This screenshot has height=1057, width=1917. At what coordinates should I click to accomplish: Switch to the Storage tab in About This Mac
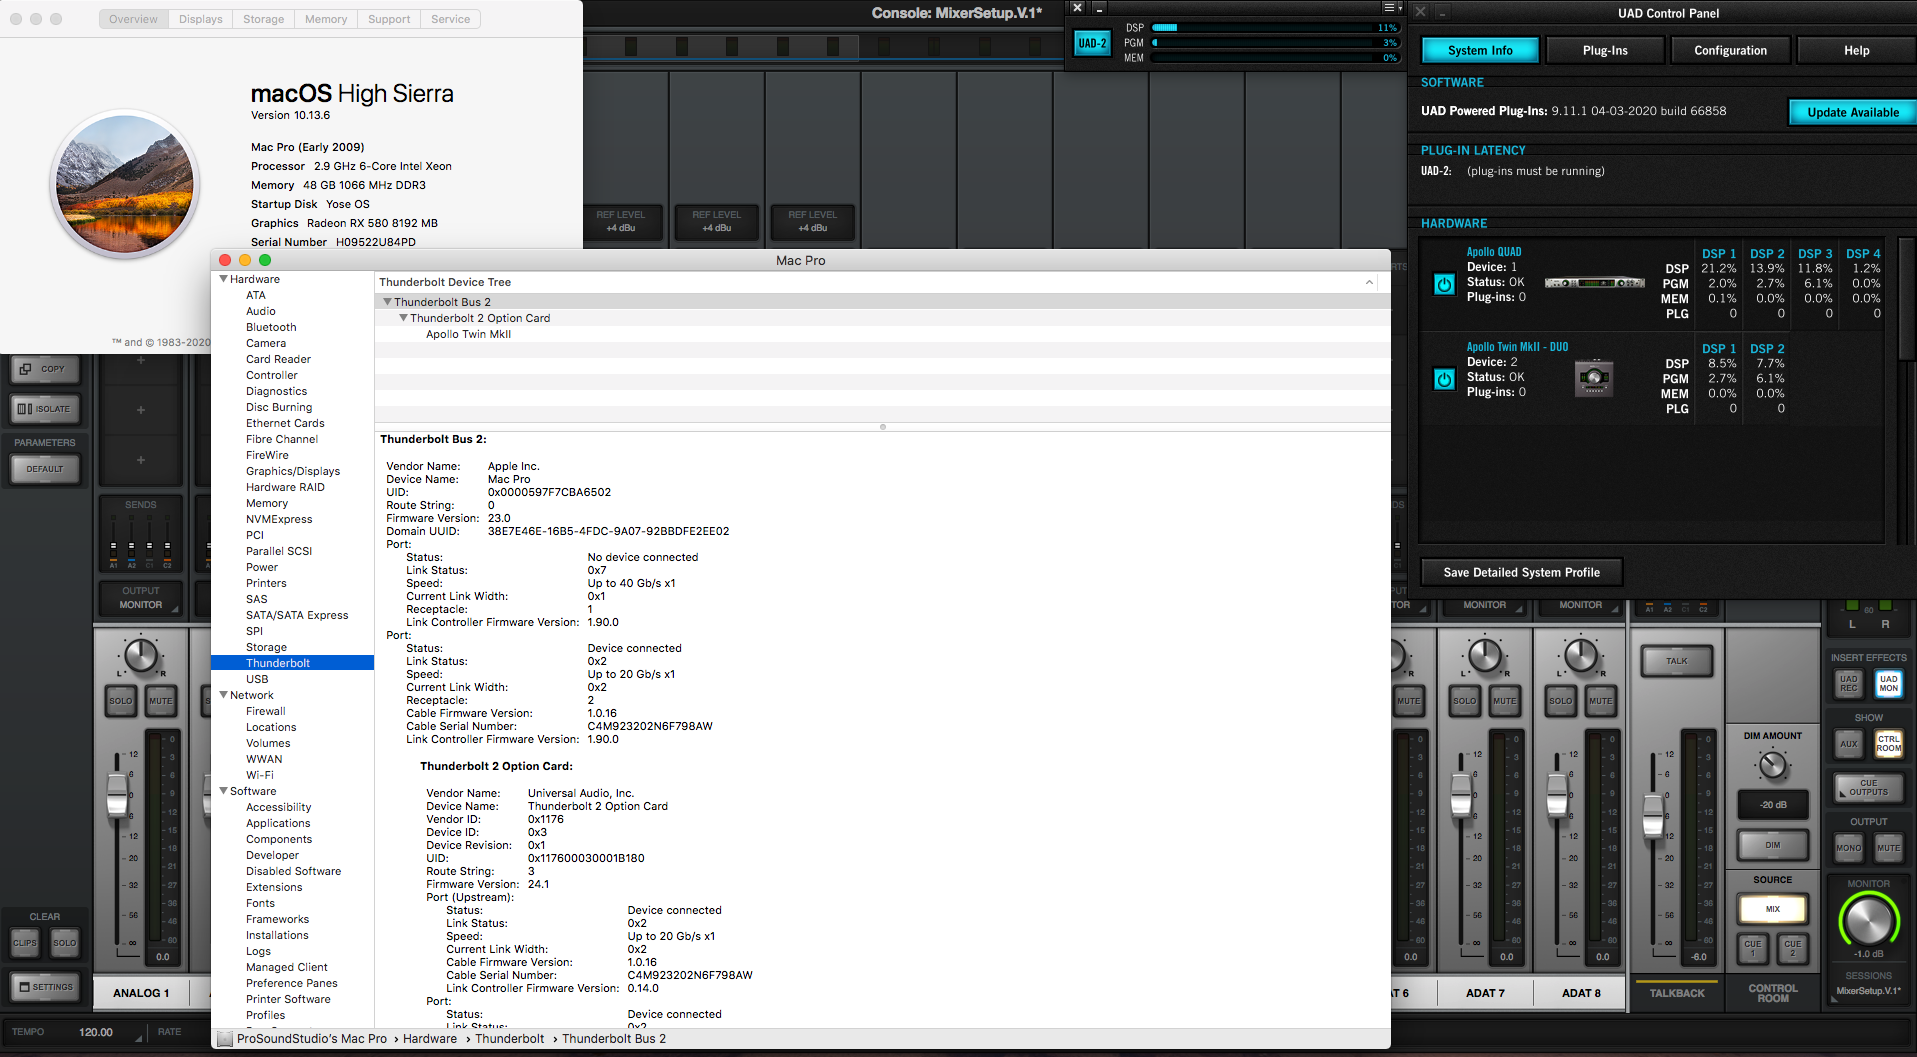(x=264, y=19)
